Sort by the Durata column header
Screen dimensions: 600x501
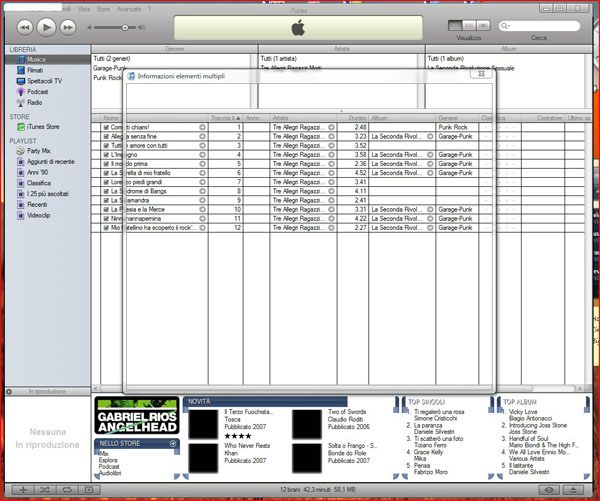(x=353, y=118)
